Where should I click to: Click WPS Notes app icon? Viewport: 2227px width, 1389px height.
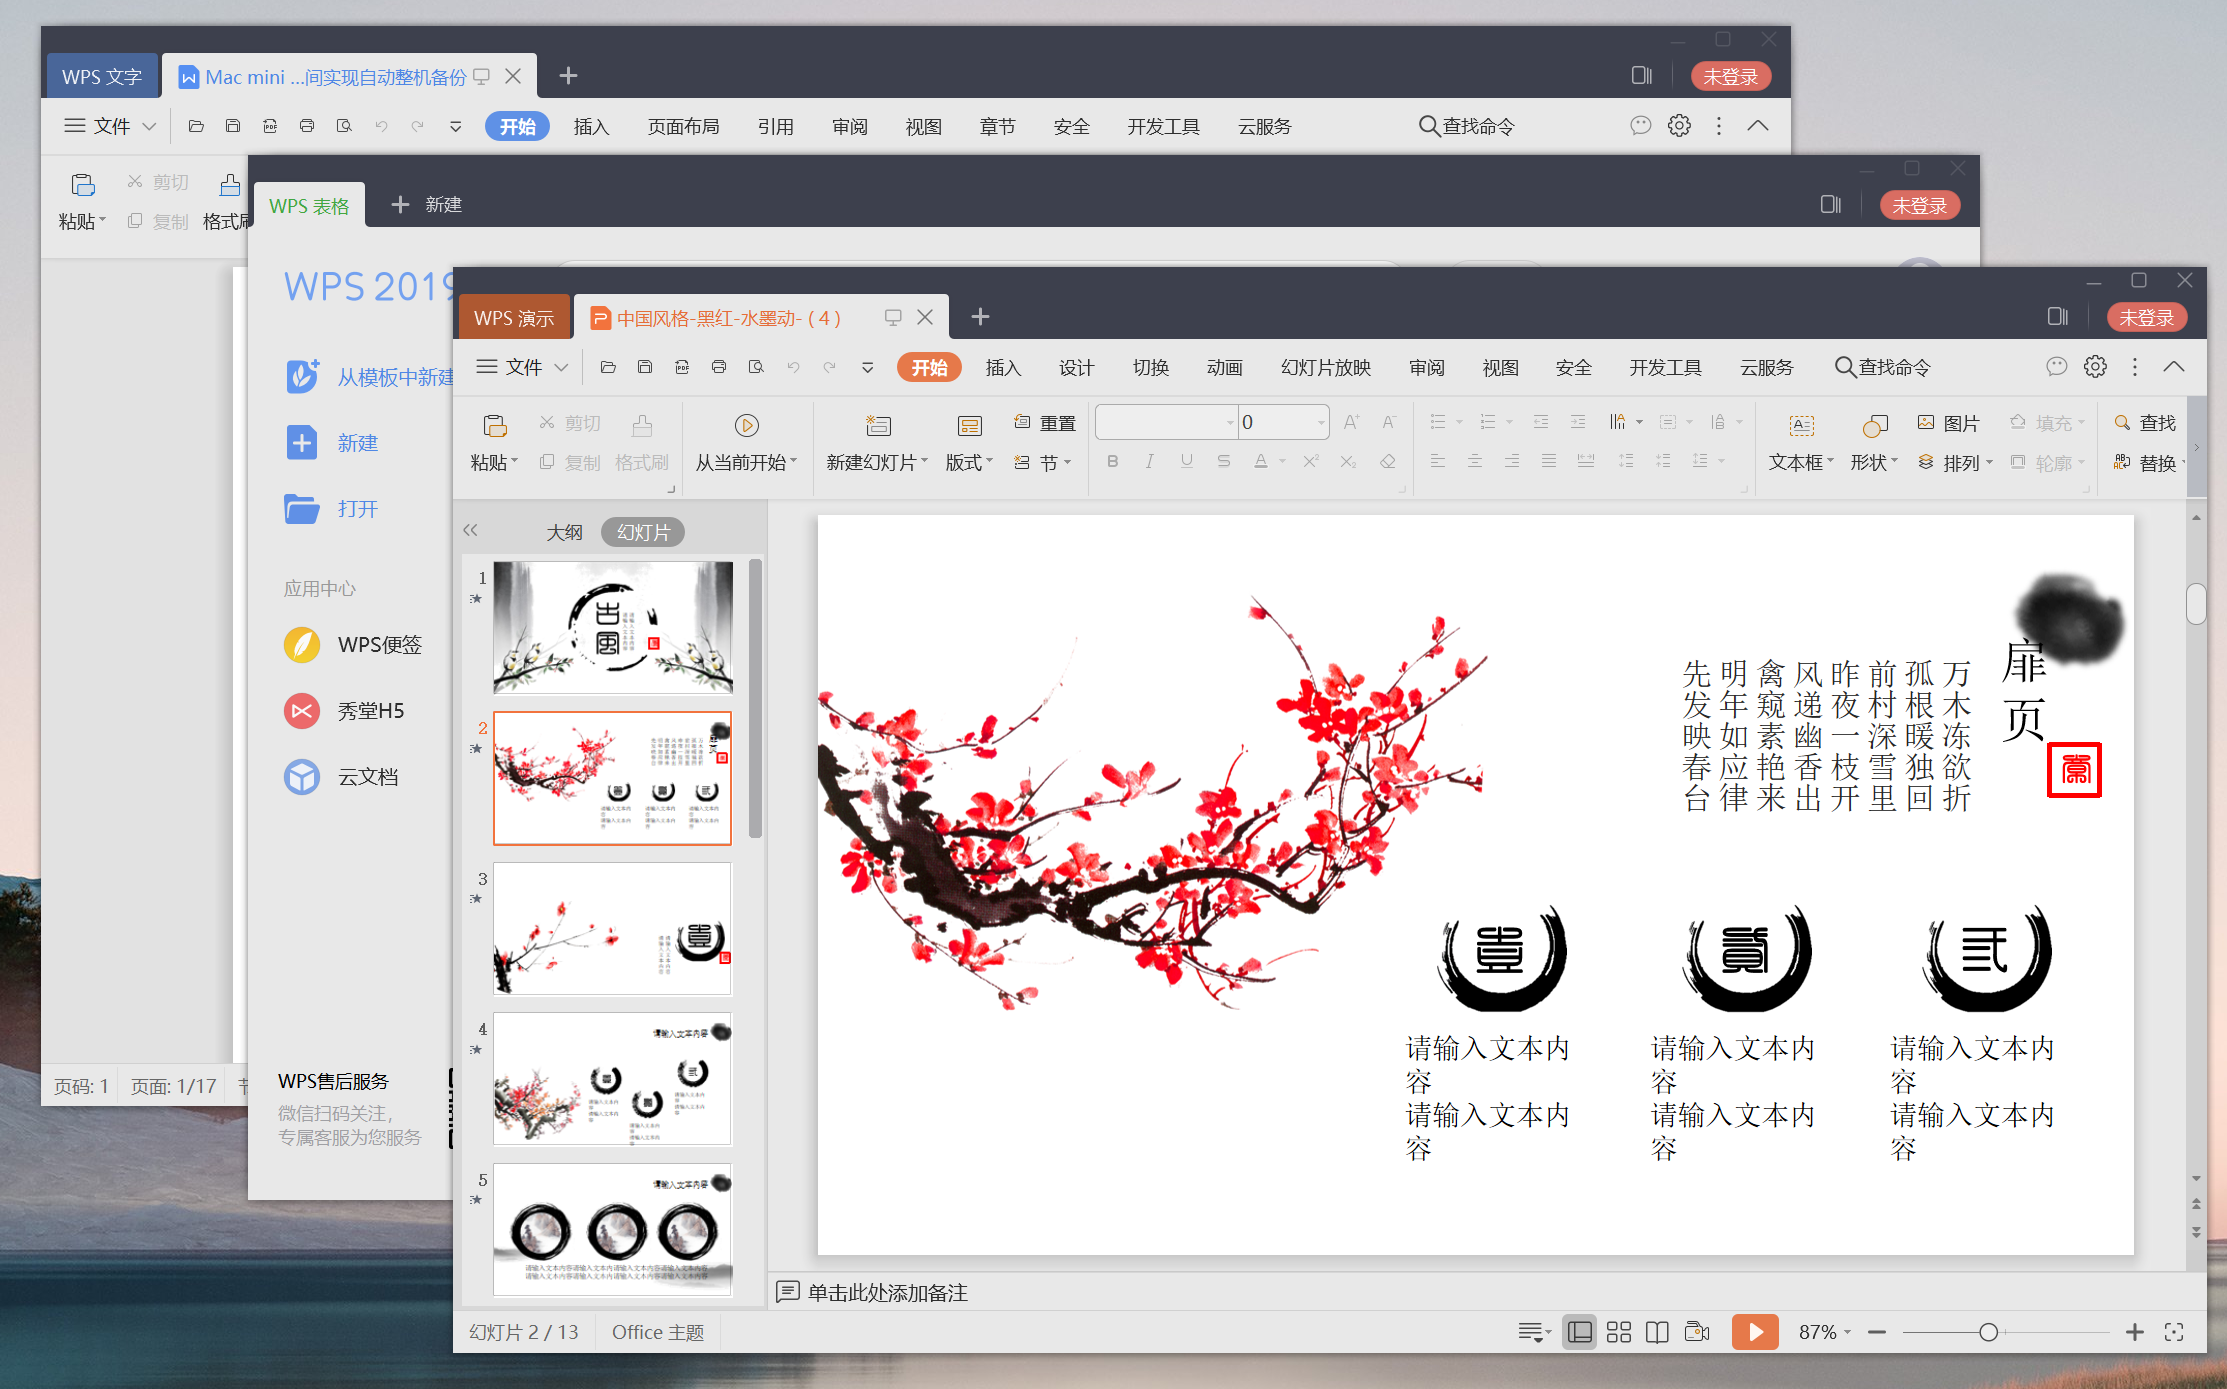[x=302, y=645]
